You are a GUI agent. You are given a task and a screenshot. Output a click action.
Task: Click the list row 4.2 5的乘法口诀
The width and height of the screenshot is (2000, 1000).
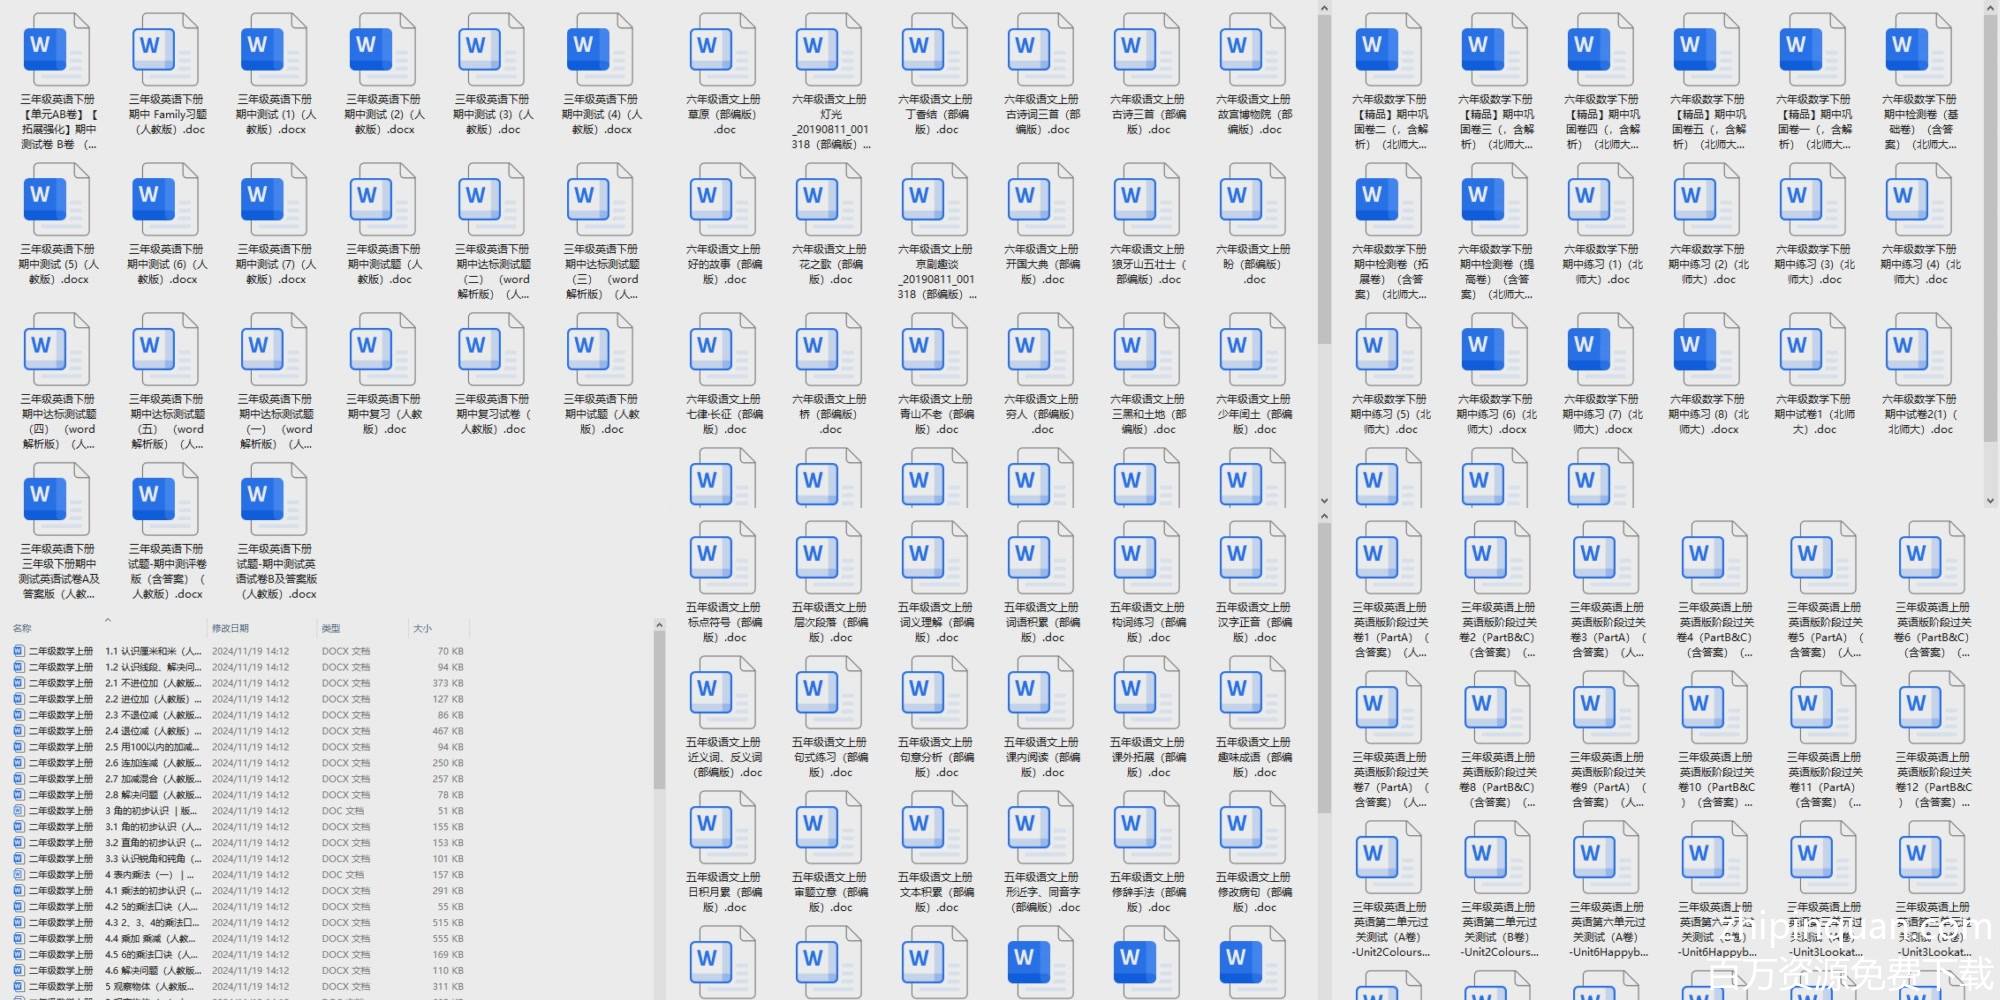[238, 907]
